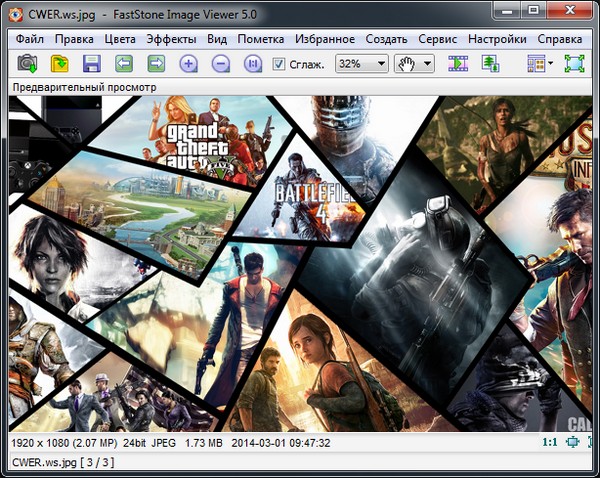
Task: Click the acquire from camera/scanner icon
Action: [27, 64]
